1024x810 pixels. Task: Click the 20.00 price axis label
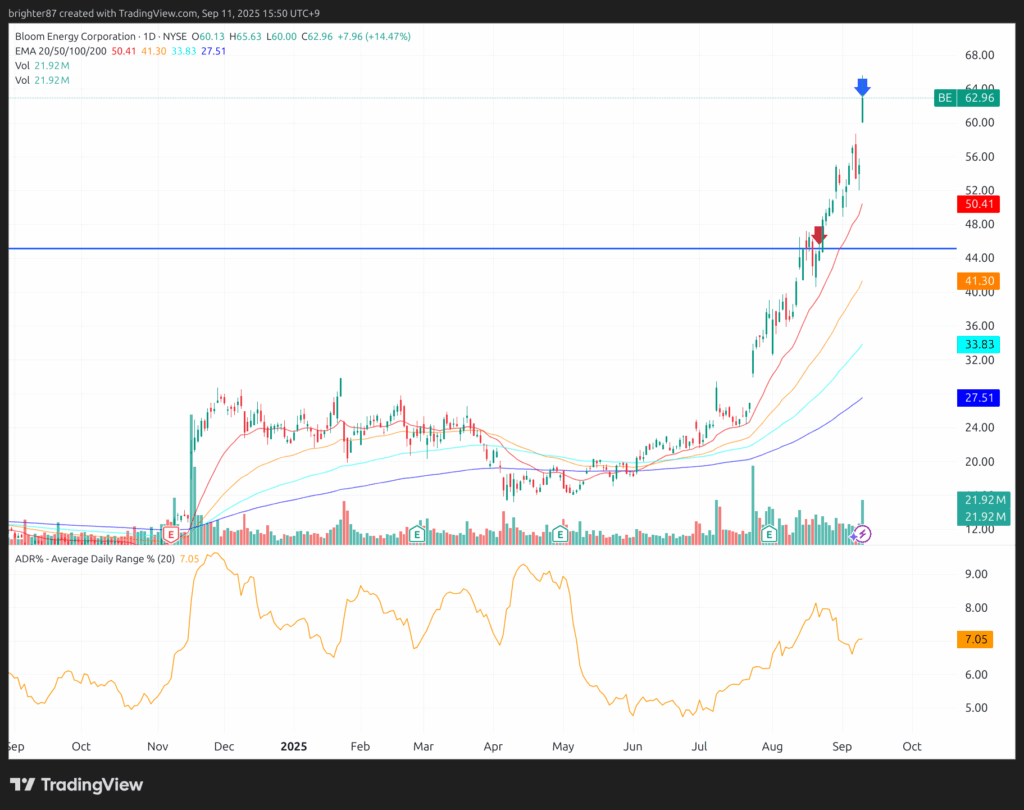[x=980, y=461]
